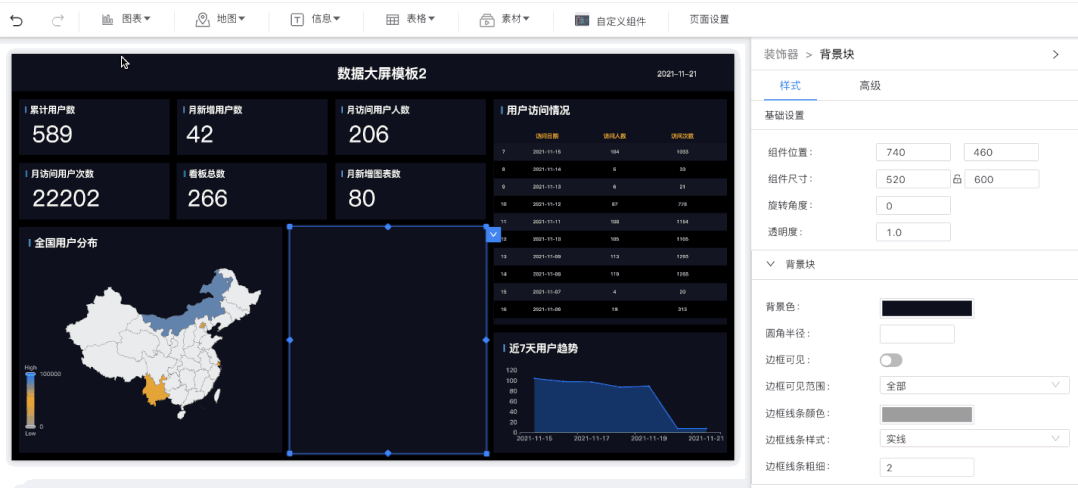This screenshot has width=1078, height=488.
Task: Toggle the 边框可见 border visible switch
Action: click(891, 360)
